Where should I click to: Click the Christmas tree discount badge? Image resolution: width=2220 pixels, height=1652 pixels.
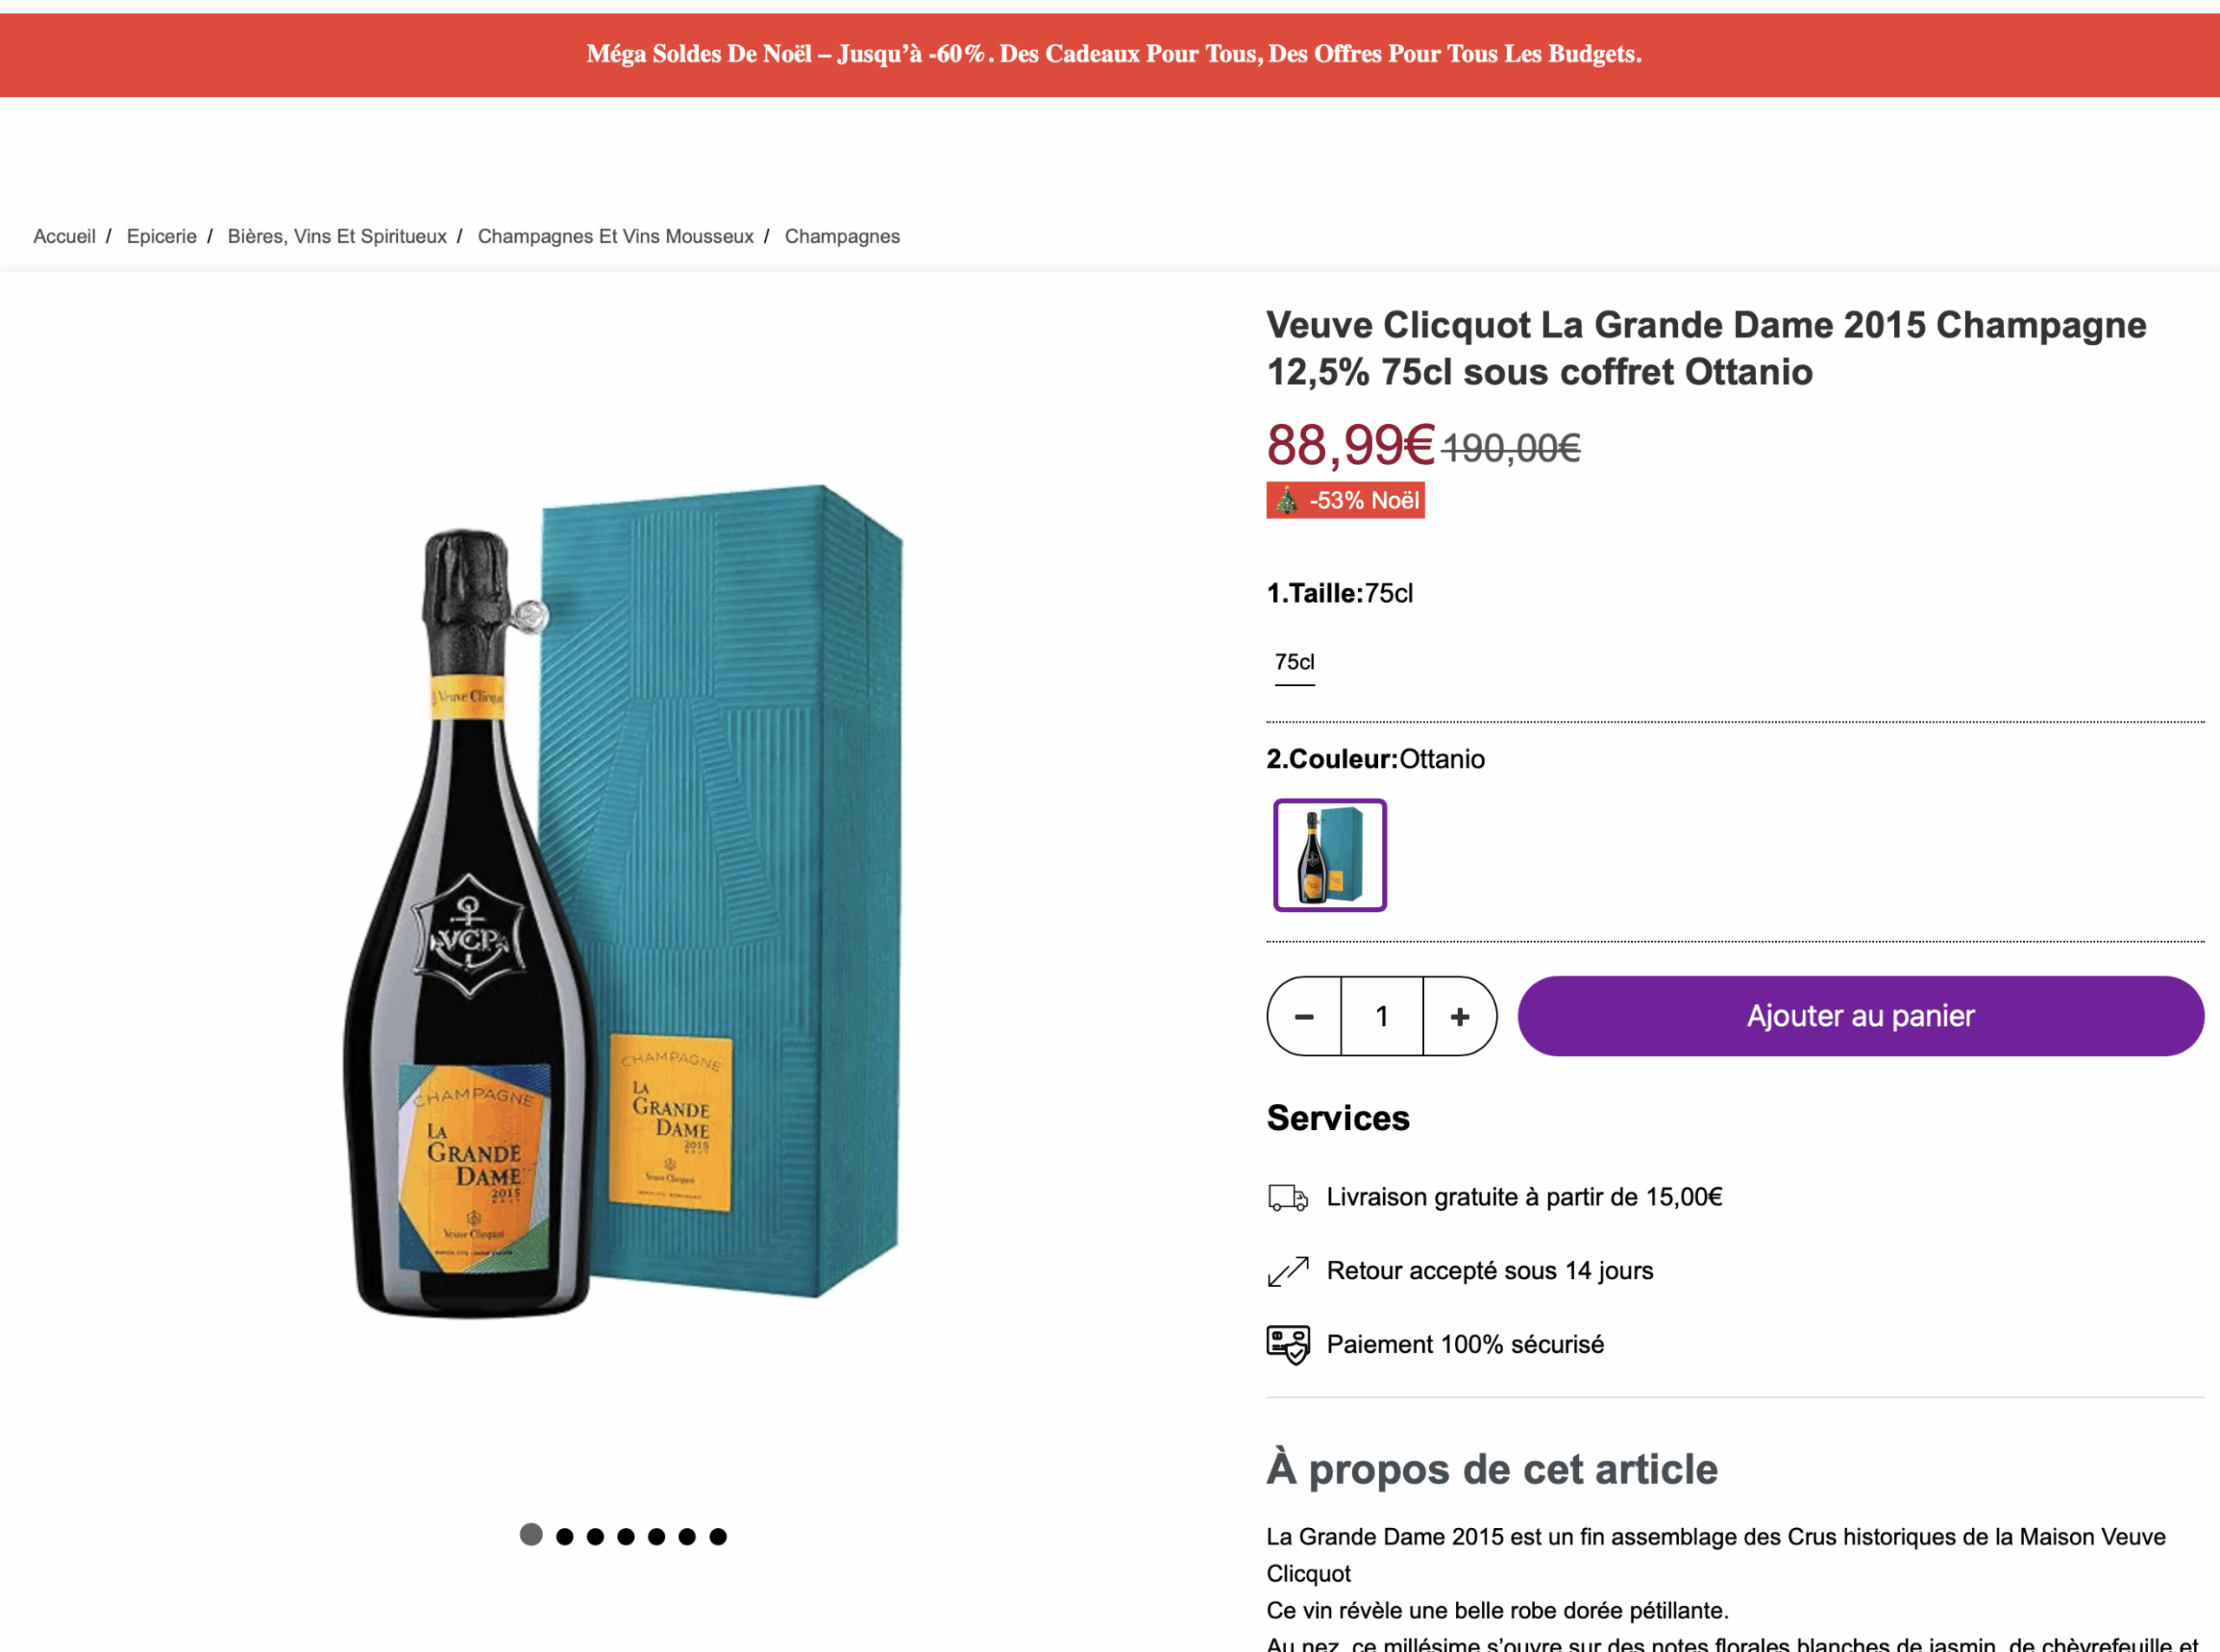(x=1345, y=500)
